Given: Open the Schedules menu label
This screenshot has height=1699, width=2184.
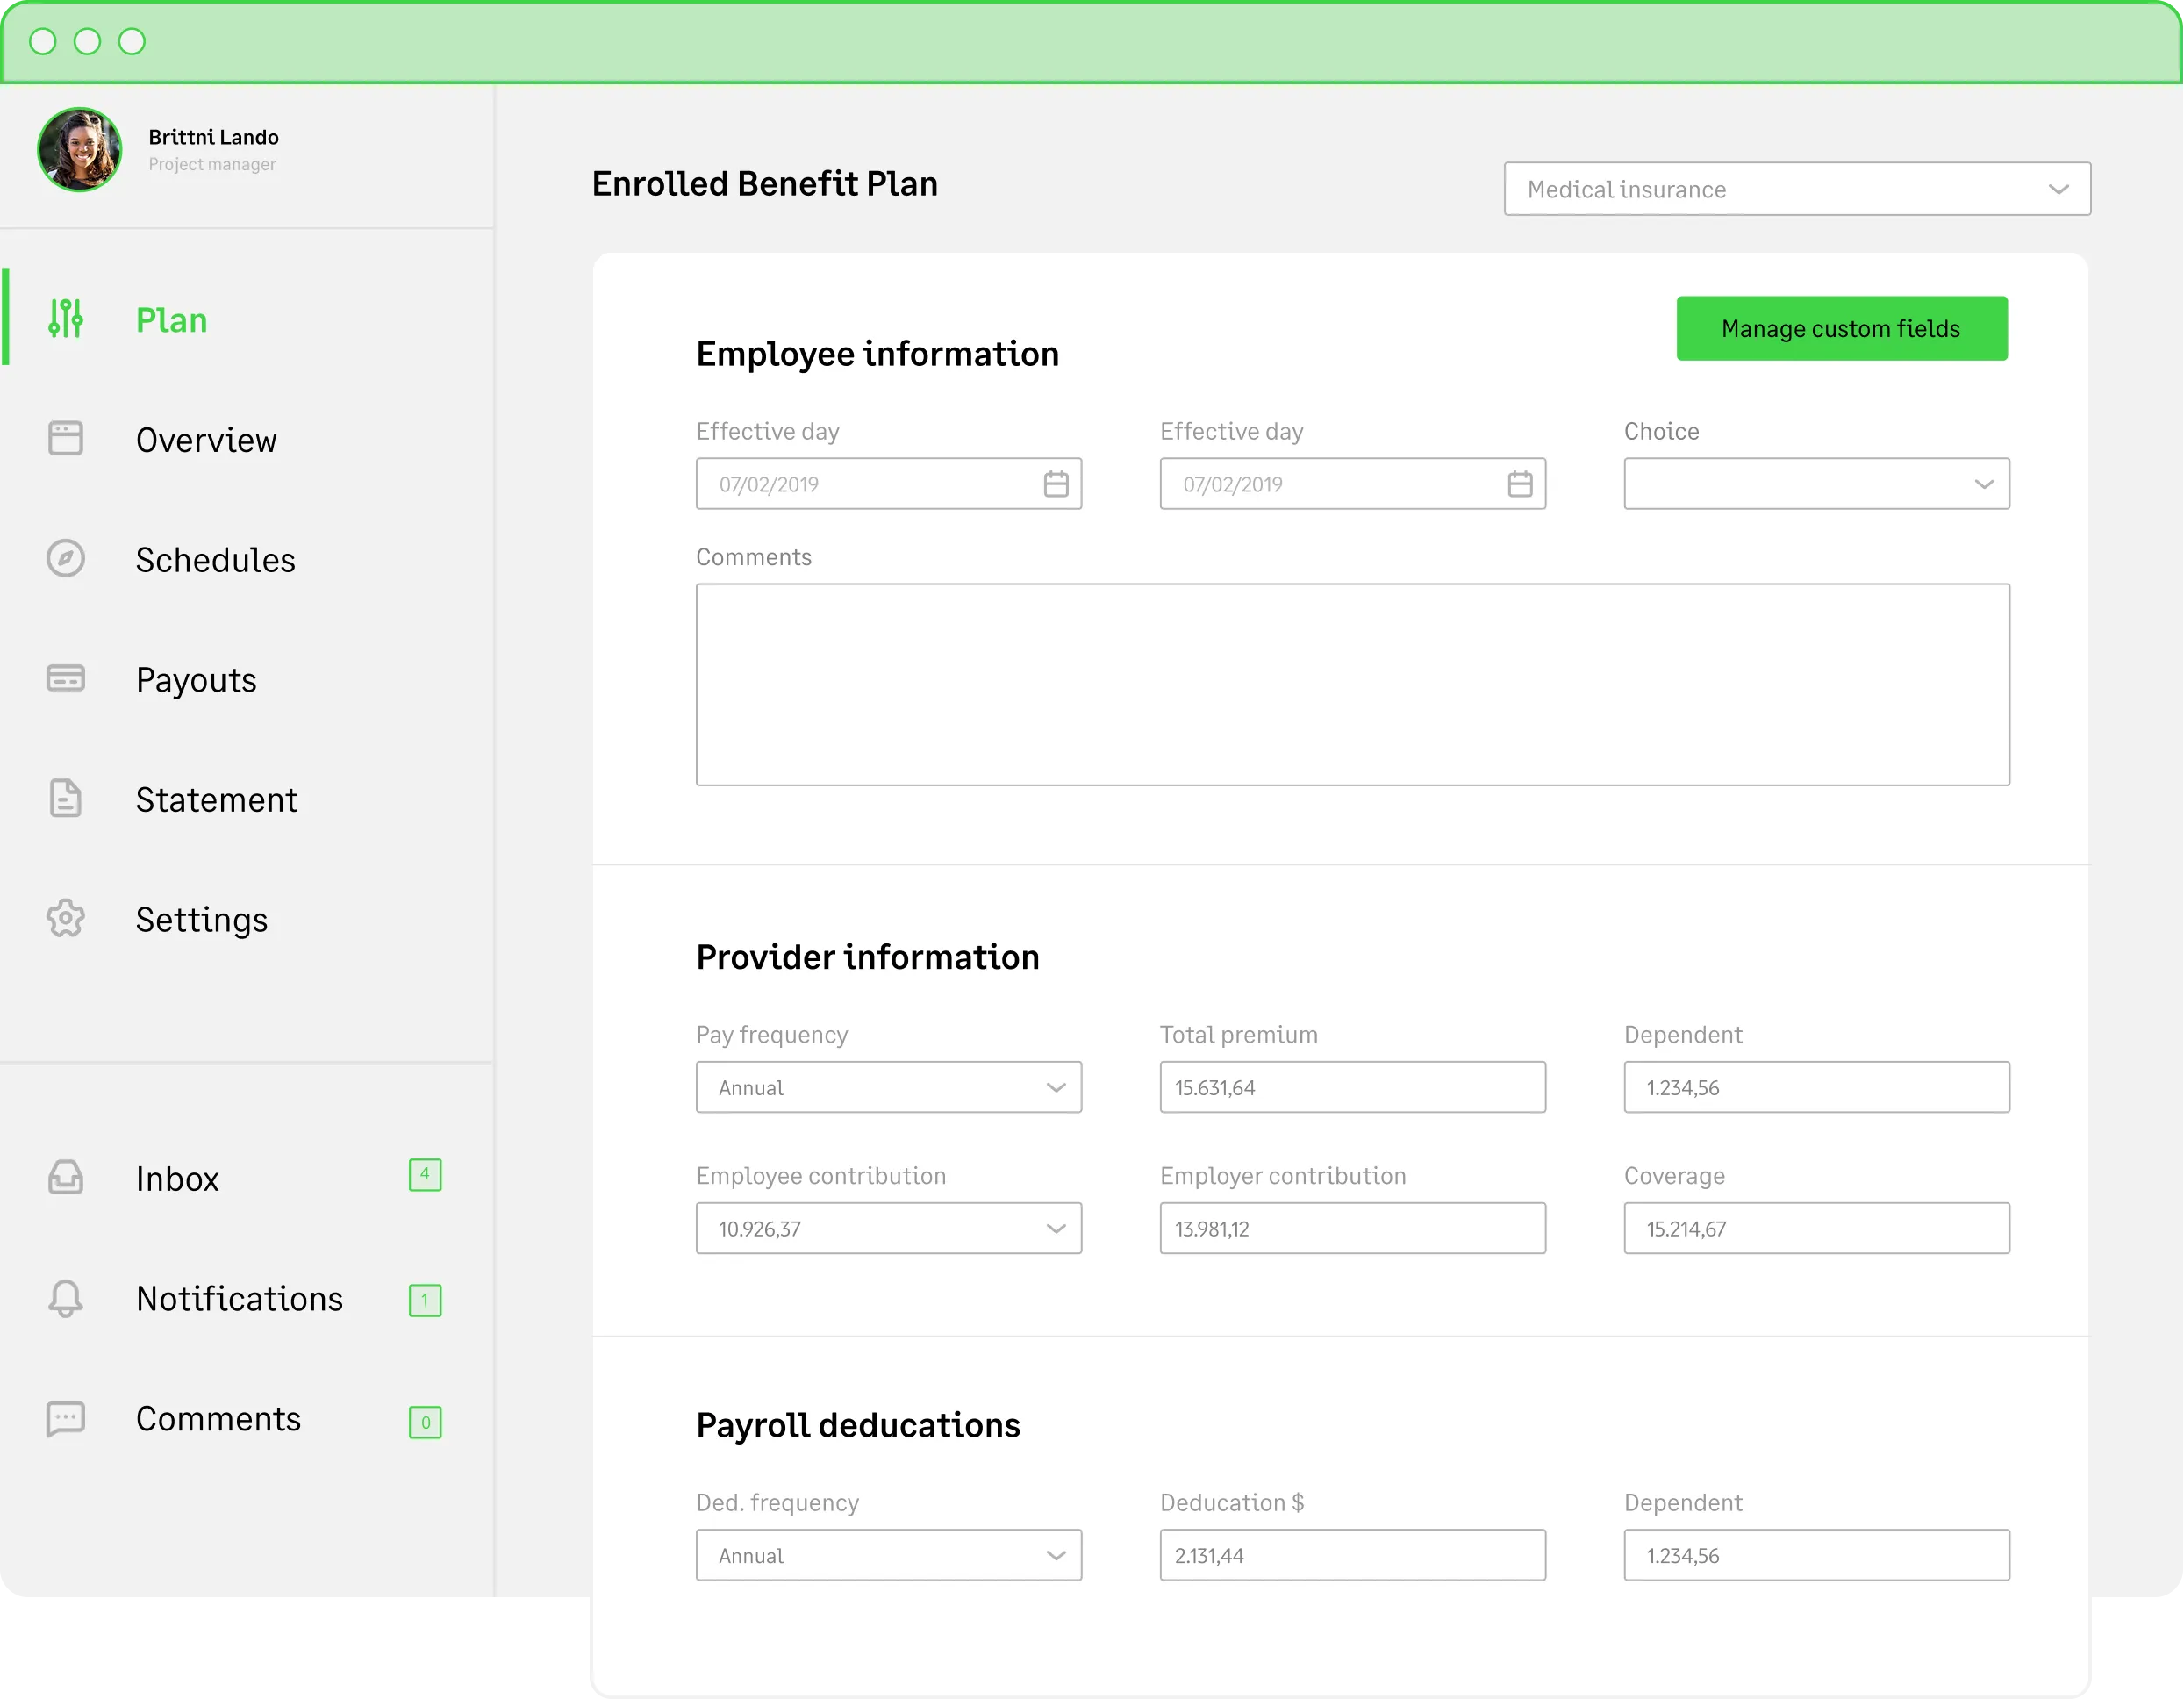Looking at the screenshot, I should pos(216,560).
